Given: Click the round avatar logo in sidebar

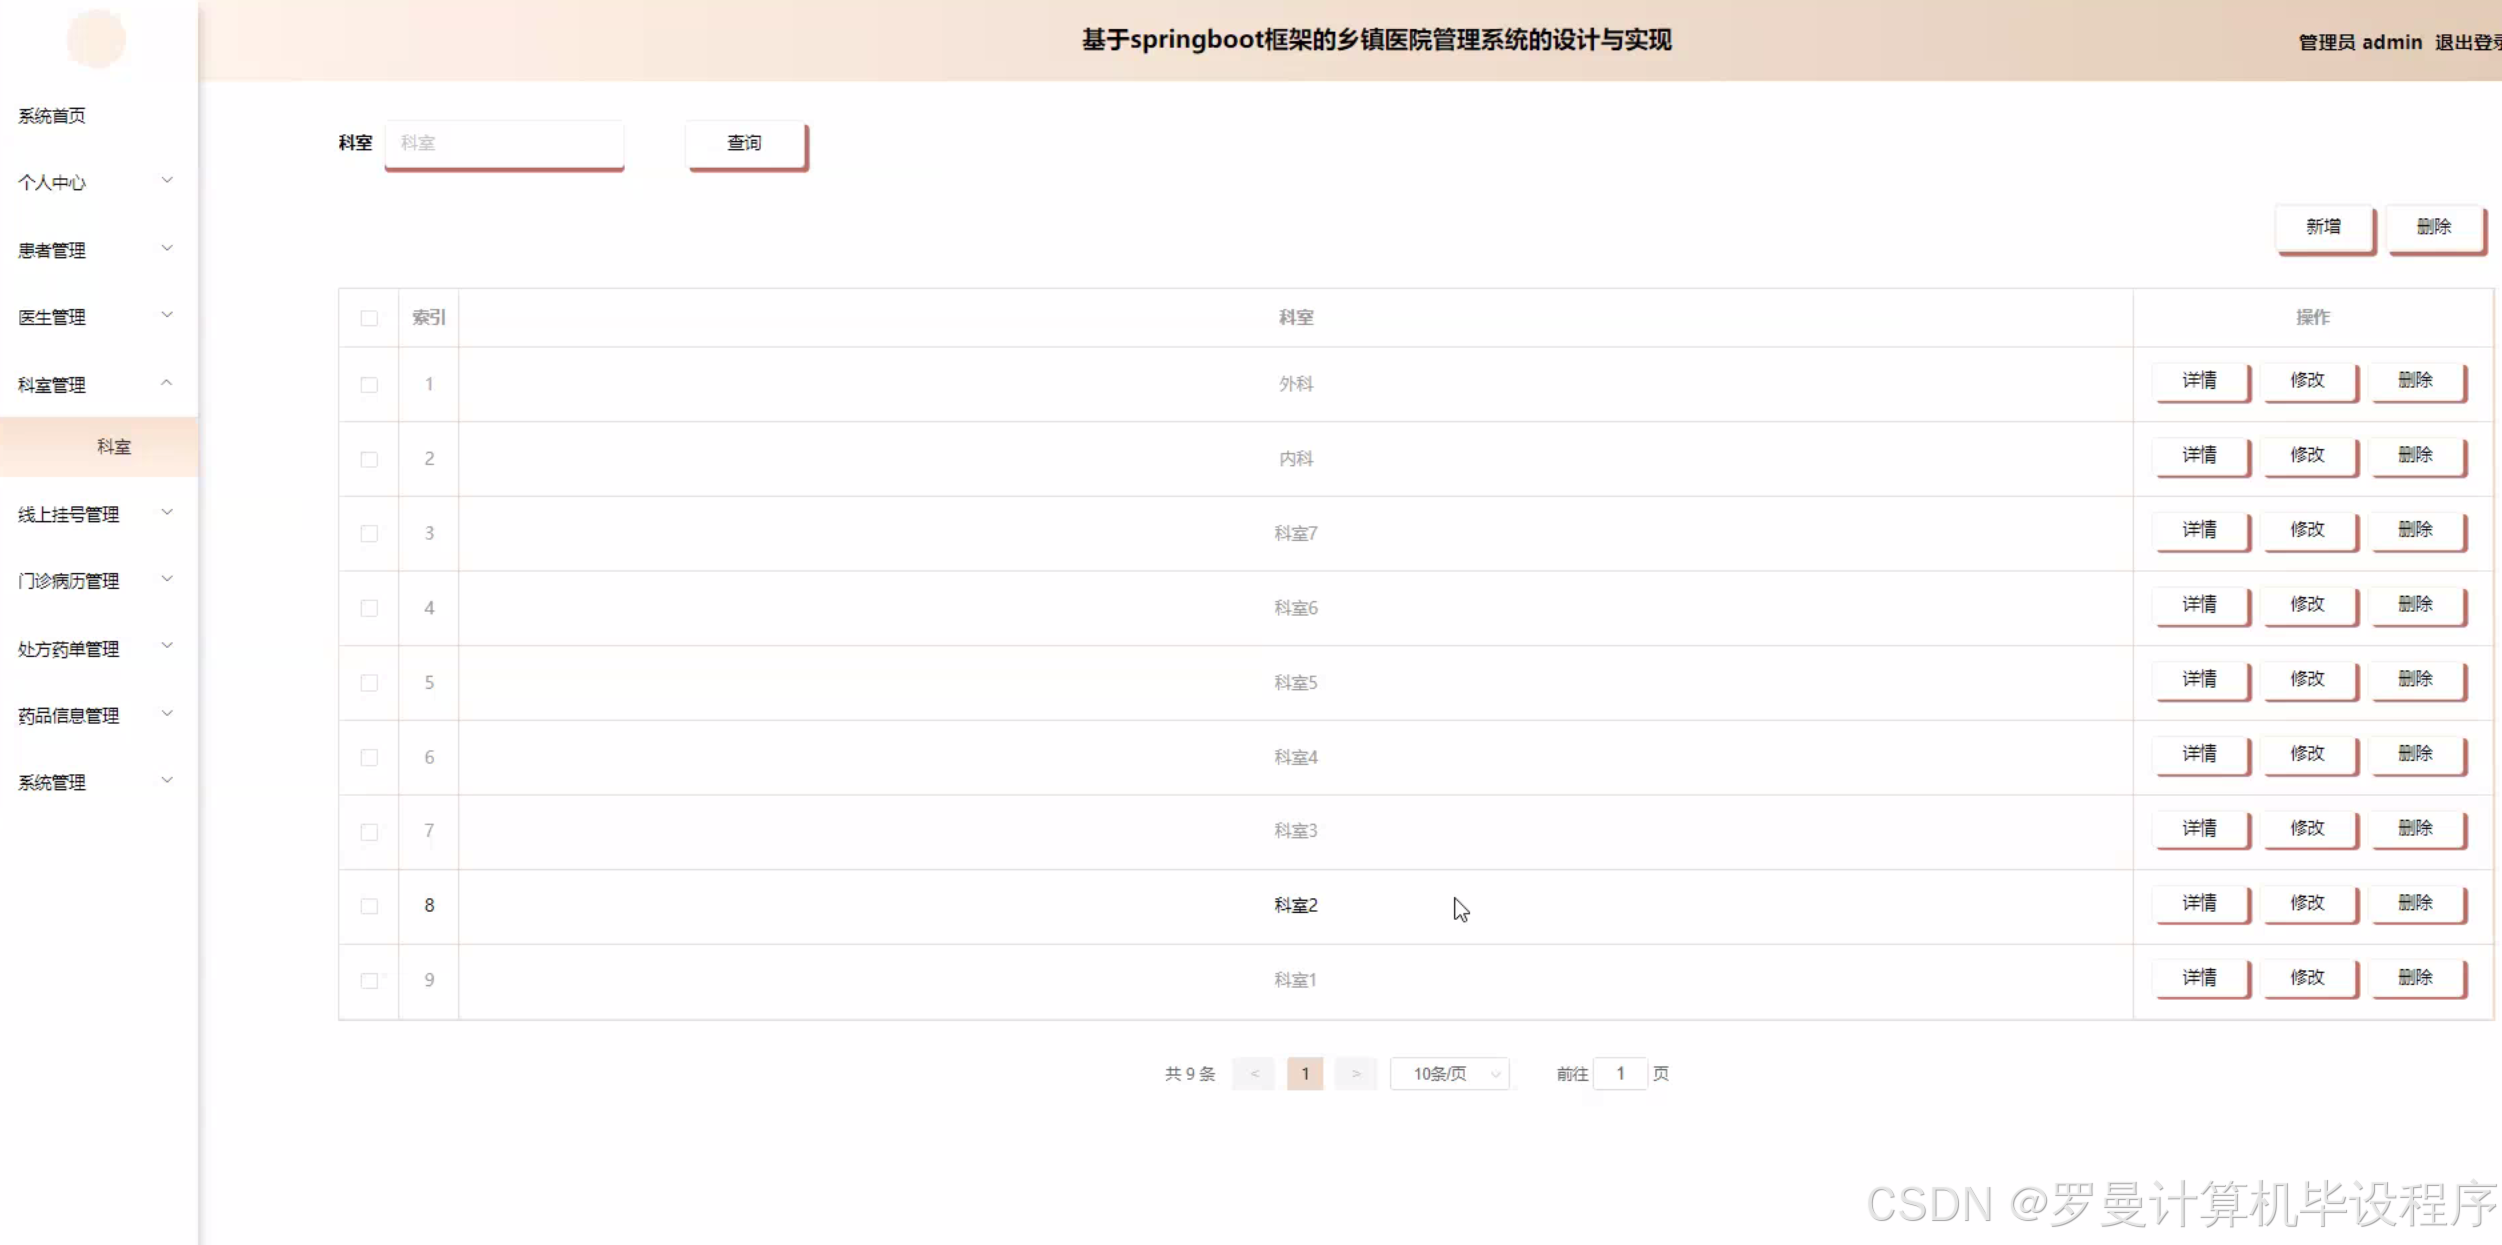Looking at the screenshot, I should (x=96, y=39).
